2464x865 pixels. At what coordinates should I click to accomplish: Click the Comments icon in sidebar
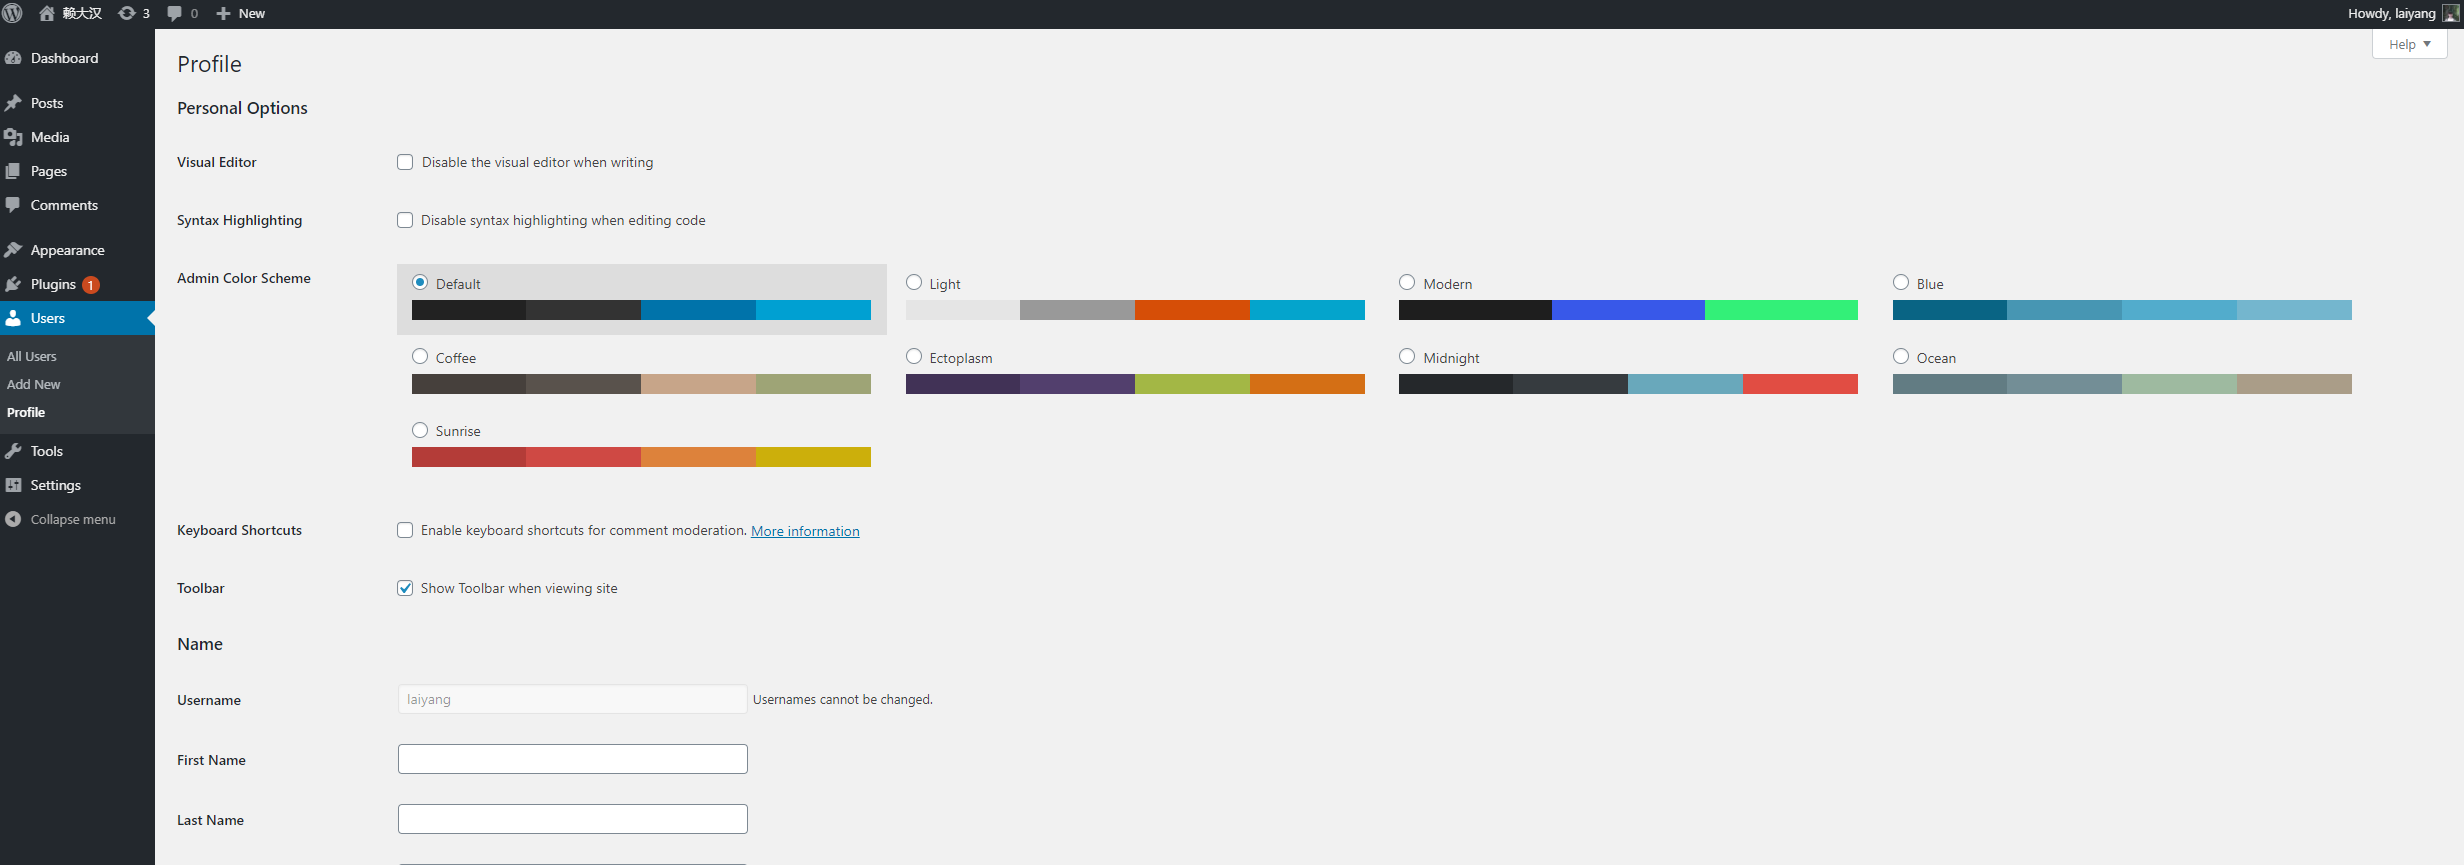pos(13,205)
